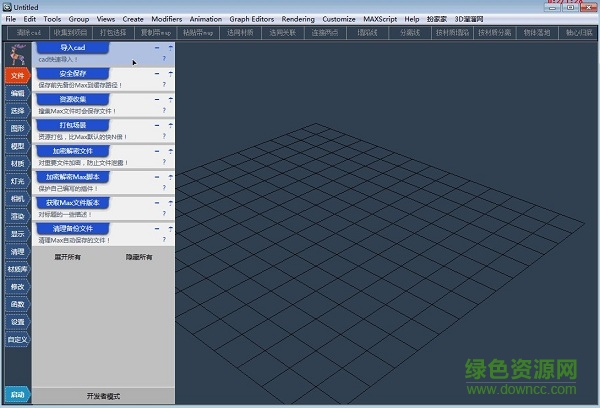Click help question mark for 导入cad

point(164,59)
